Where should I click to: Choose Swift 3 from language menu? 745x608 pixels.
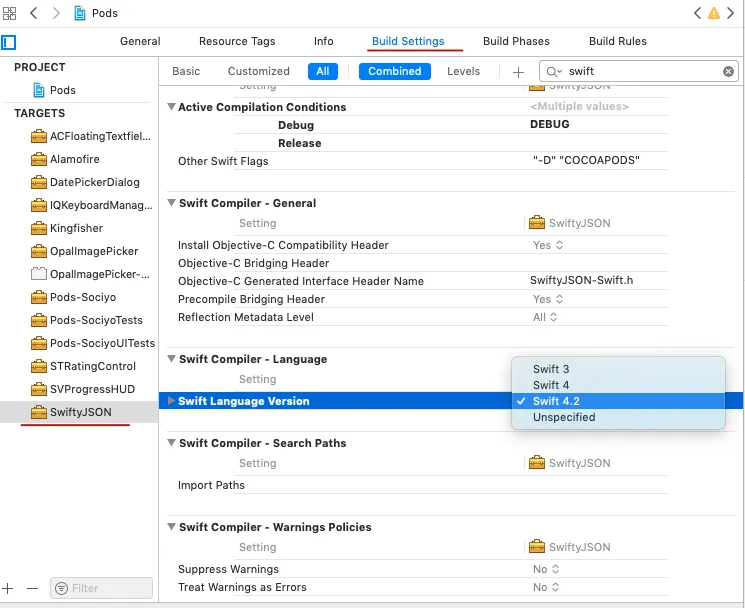point(618,369)
